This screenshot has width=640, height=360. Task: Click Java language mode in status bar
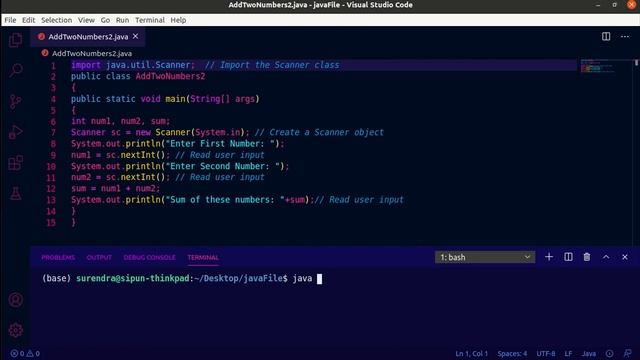click(589, 353)
